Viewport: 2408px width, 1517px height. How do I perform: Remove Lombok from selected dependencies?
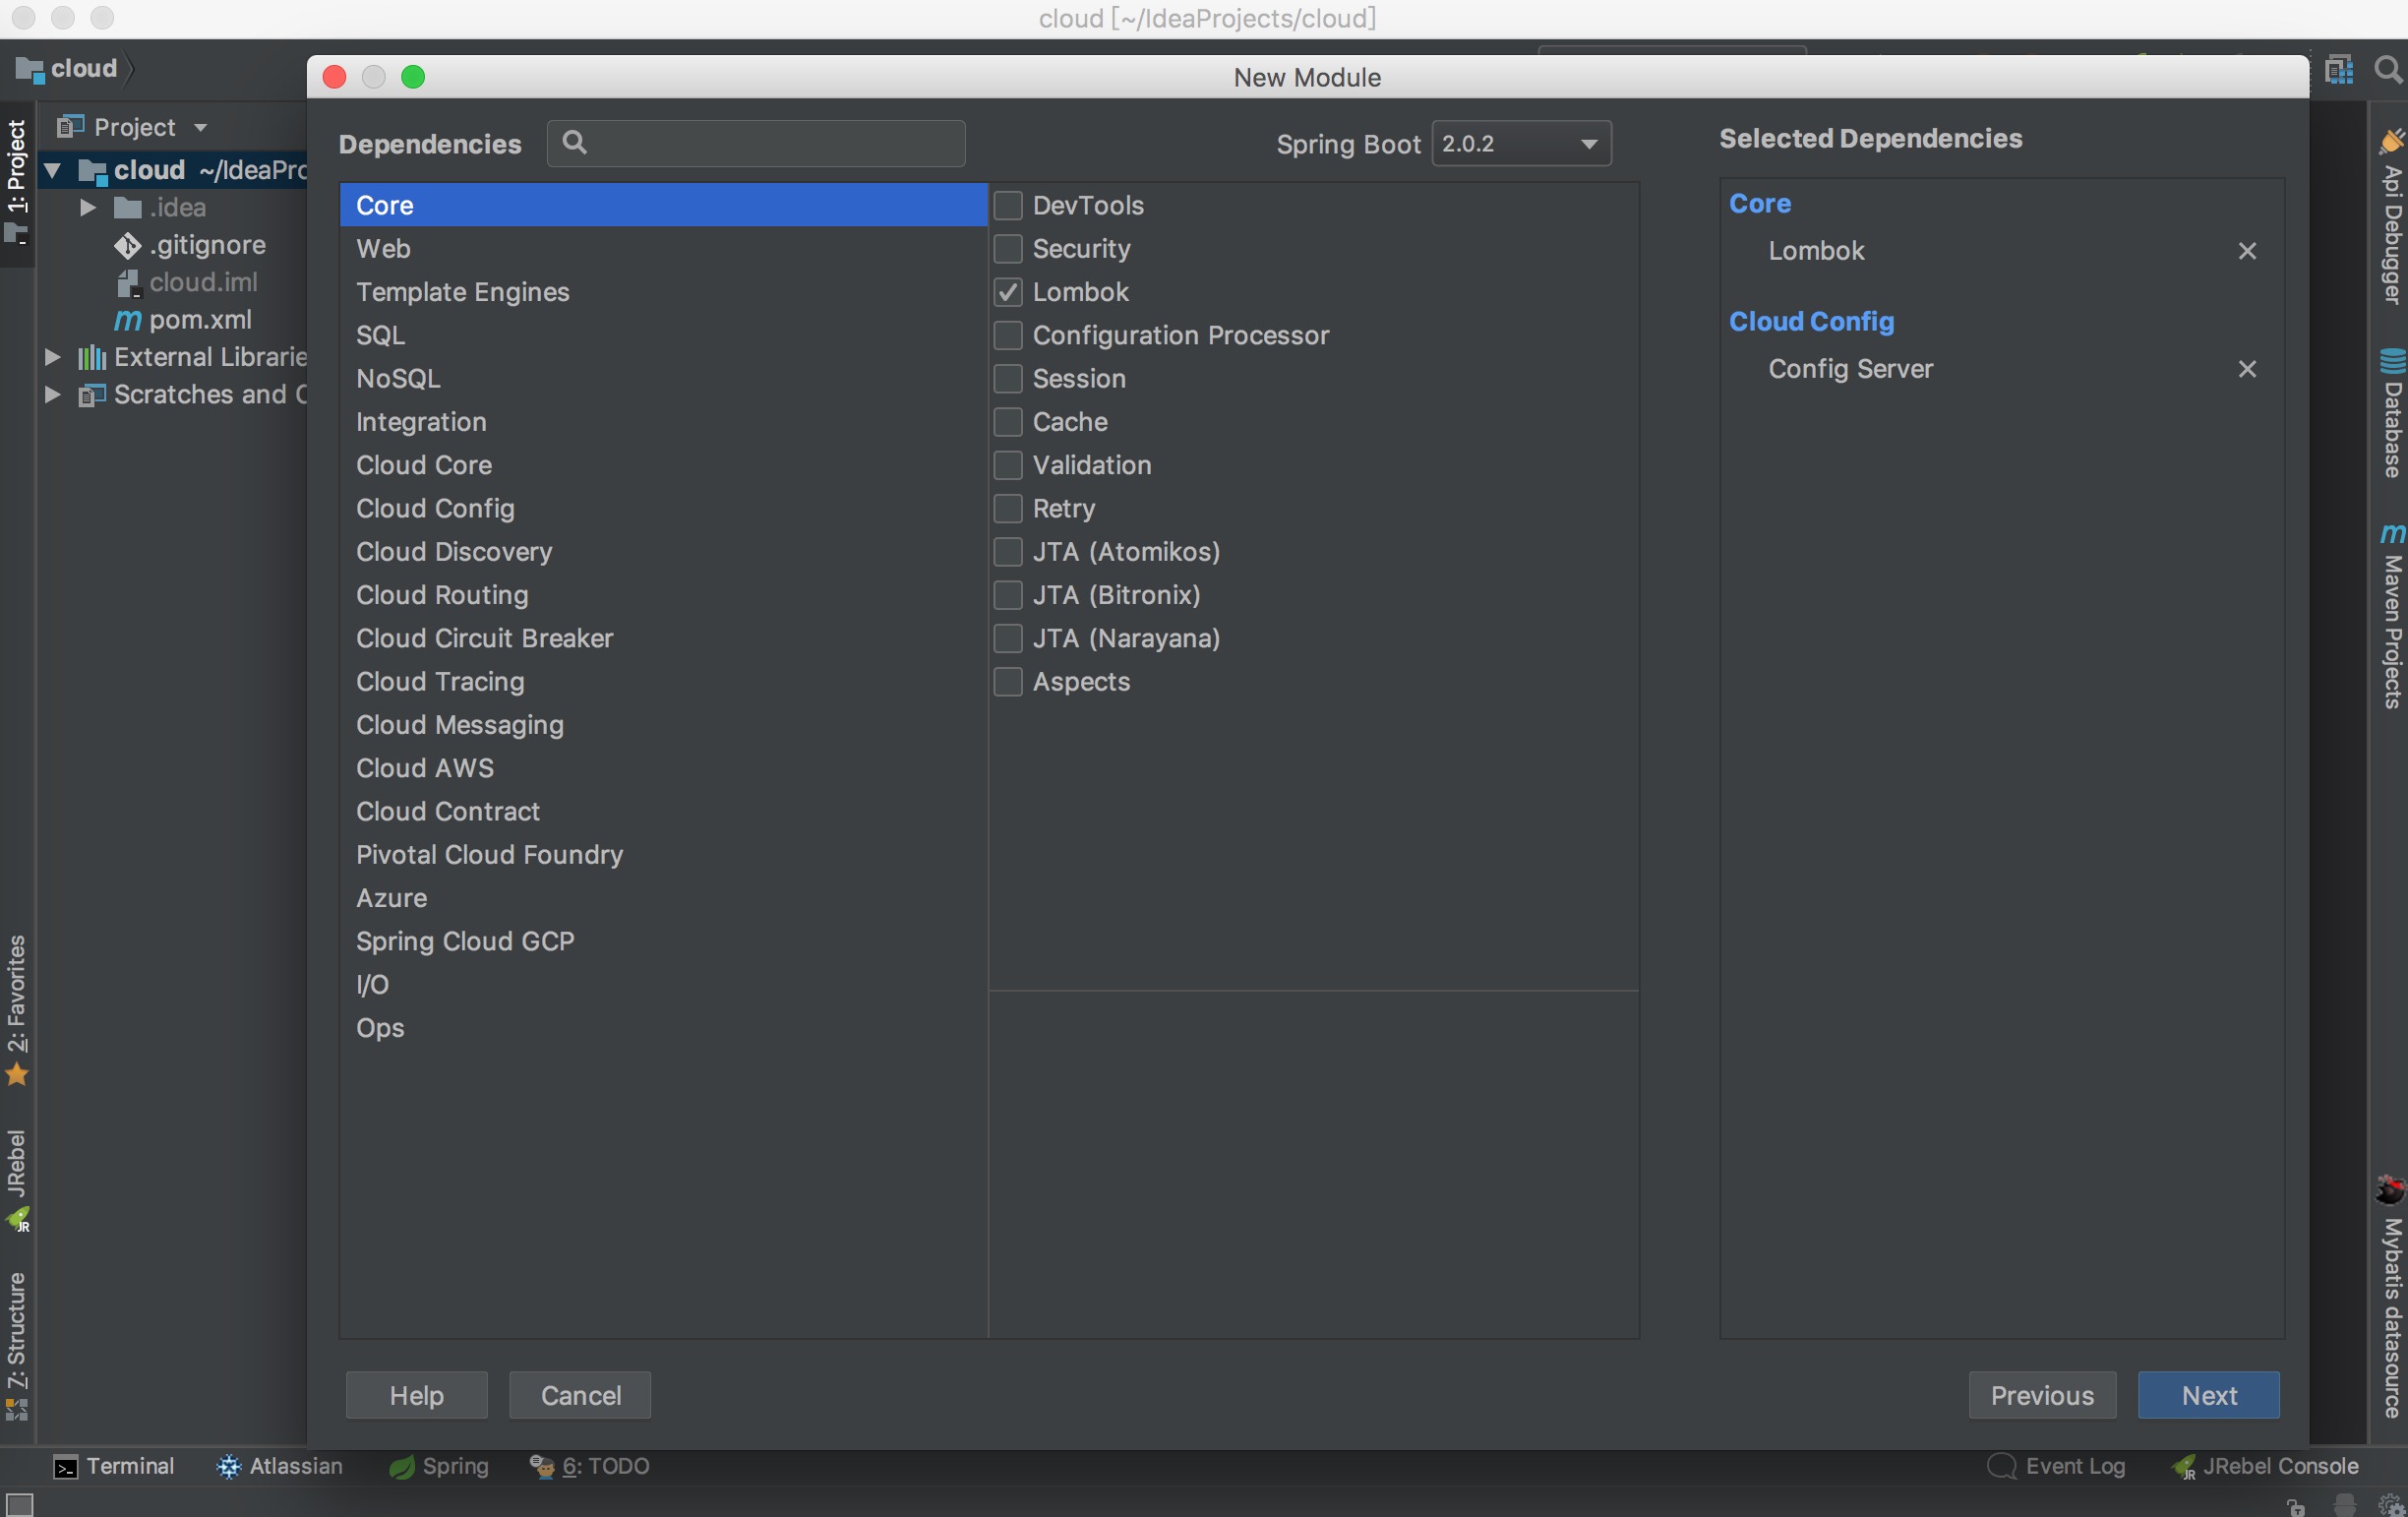click(2246, 251)
